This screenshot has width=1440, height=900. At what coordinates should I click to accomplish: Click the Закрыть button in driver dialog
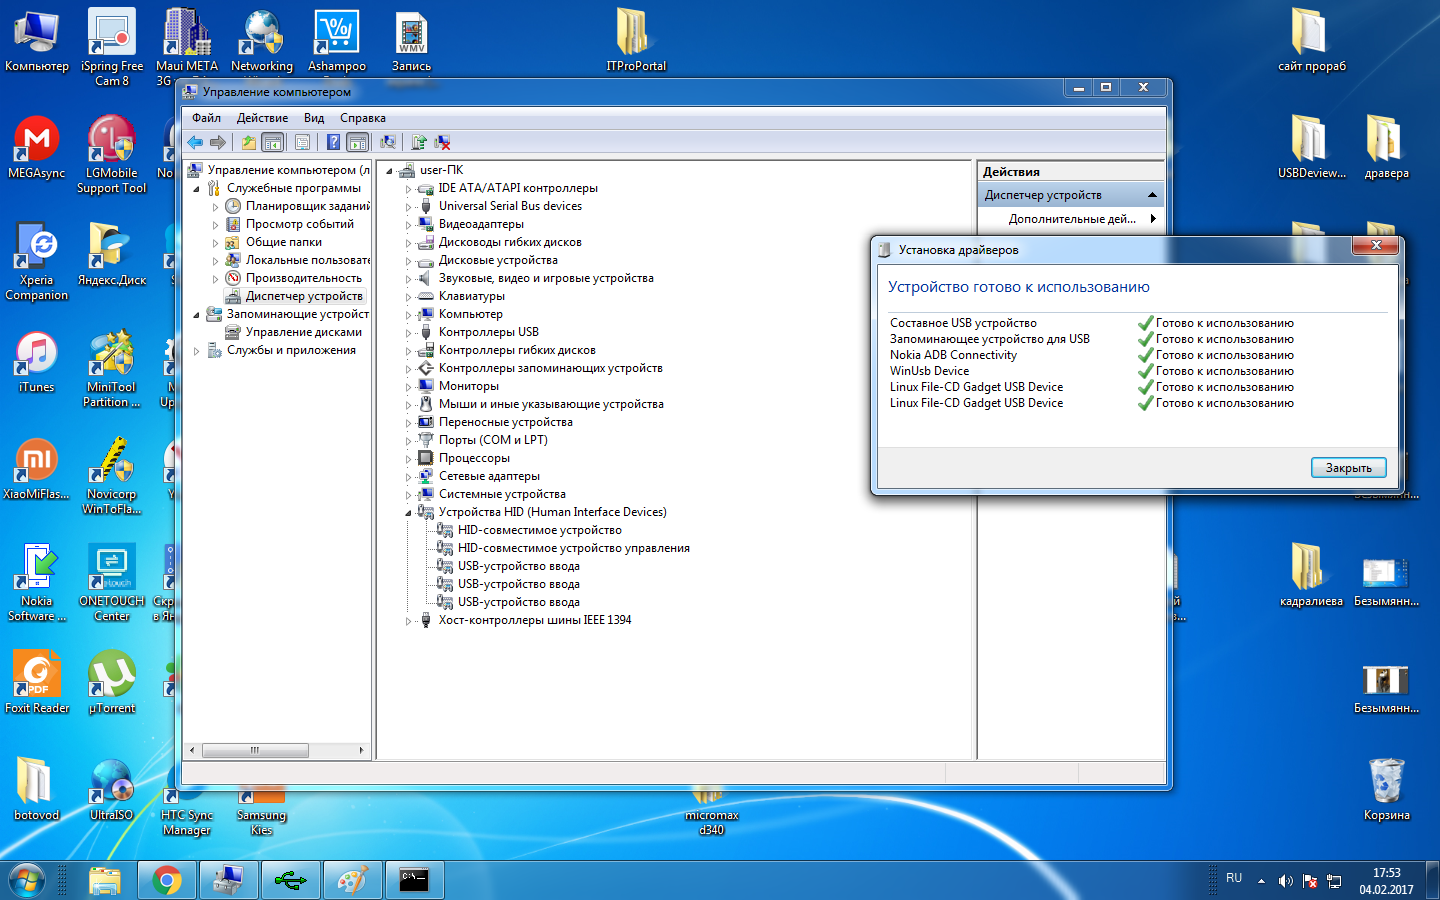1348,468
